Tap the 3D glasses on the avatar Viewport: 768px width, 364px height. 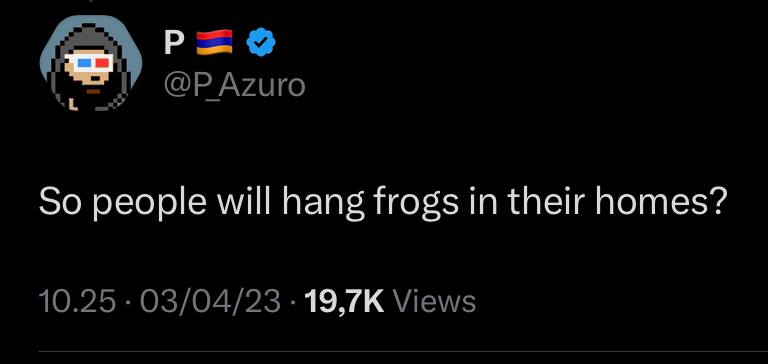click(x=89, y=62)
